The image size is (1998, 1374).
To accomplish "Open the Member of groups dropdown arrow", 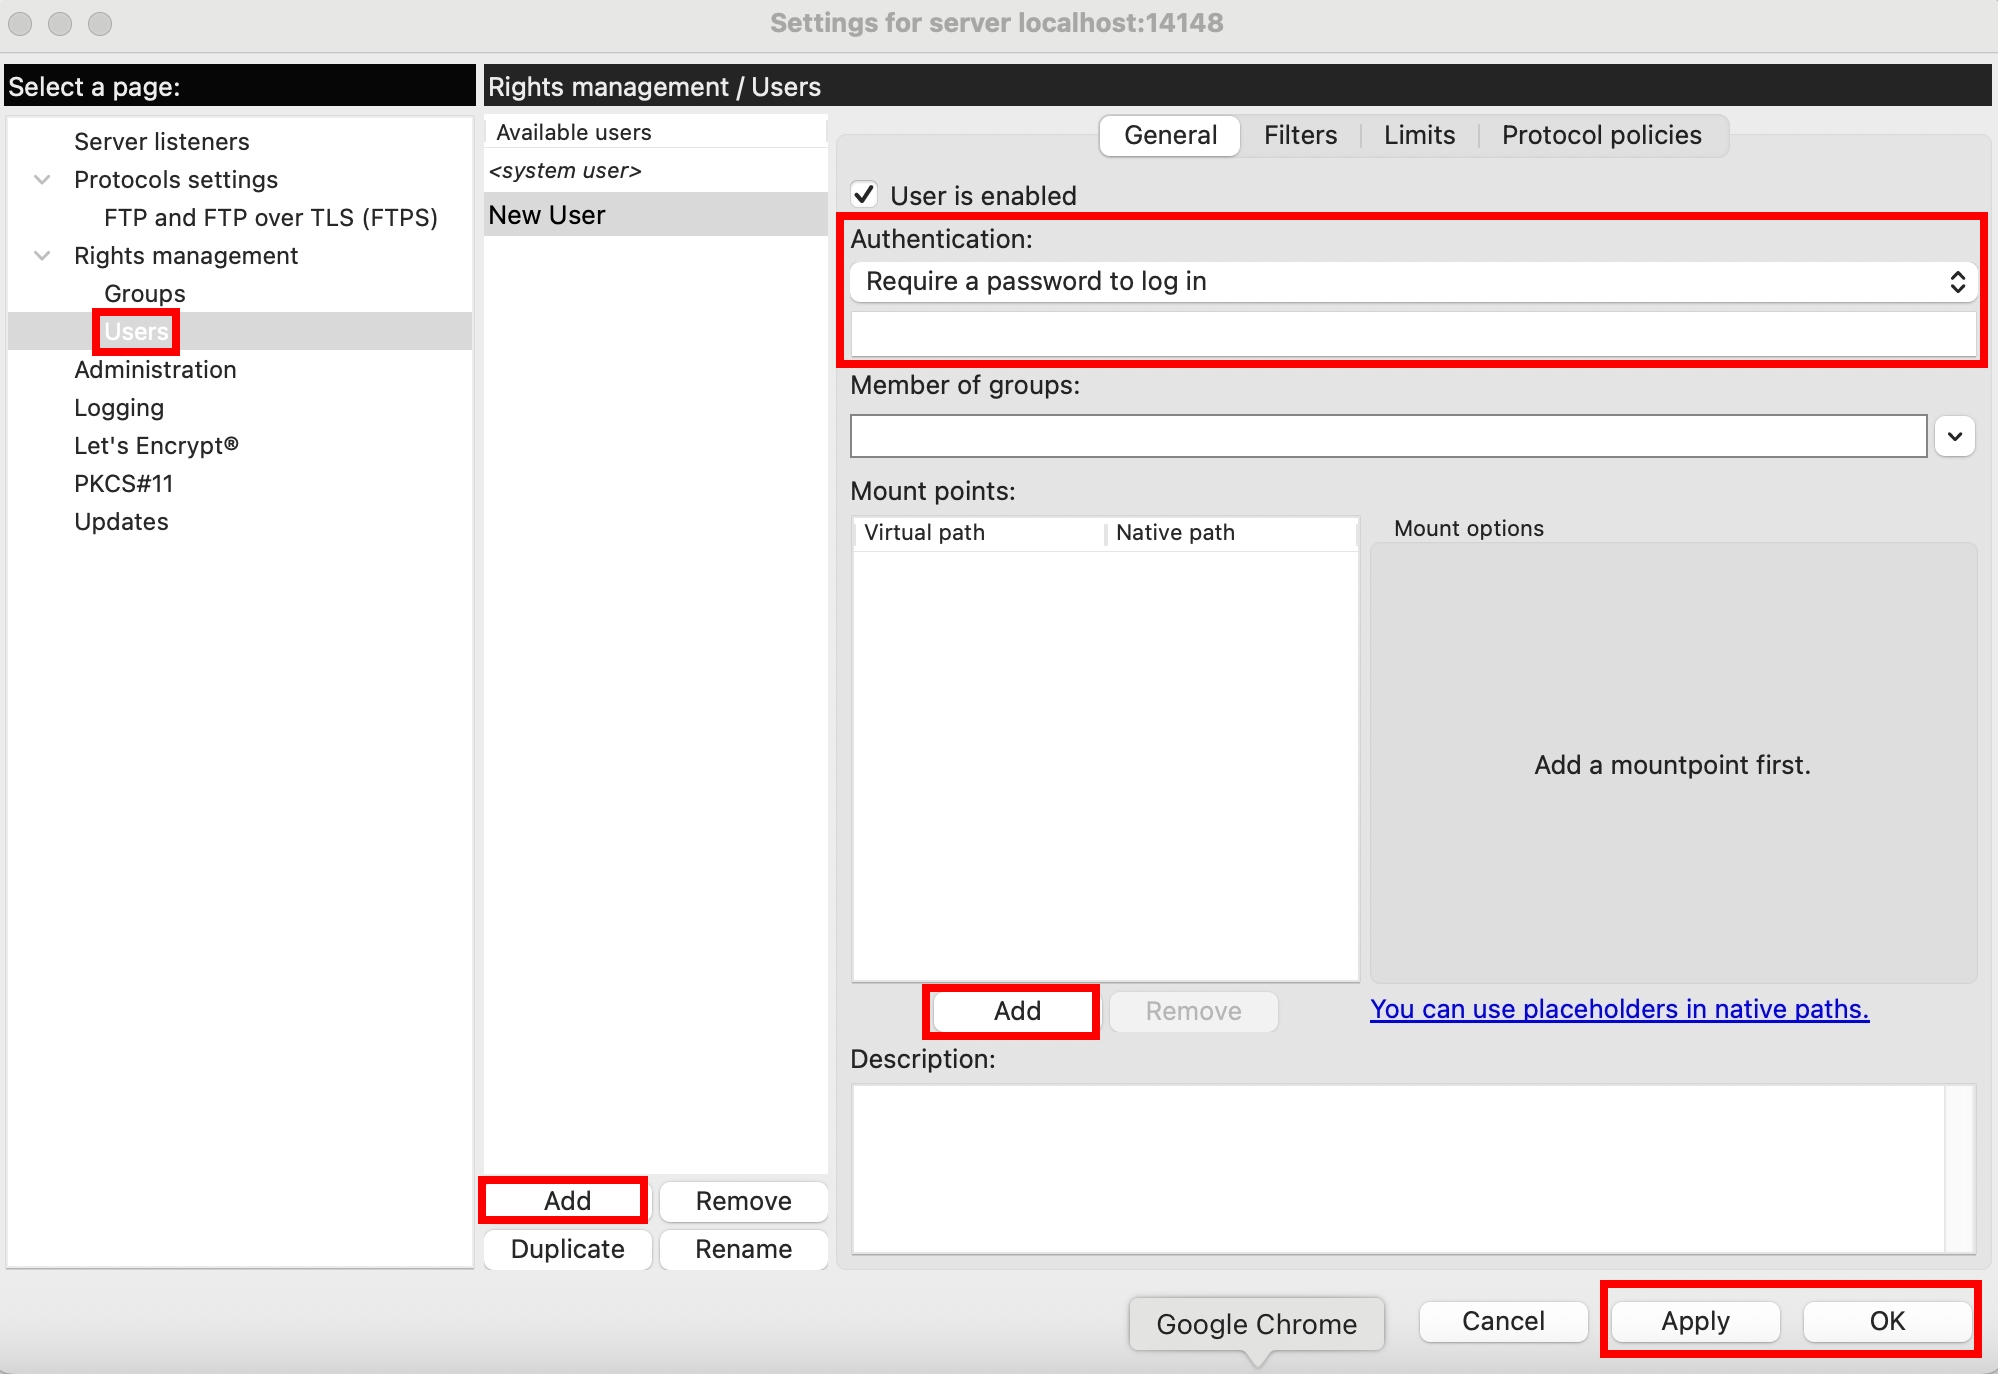I will tap(1955, 436).
